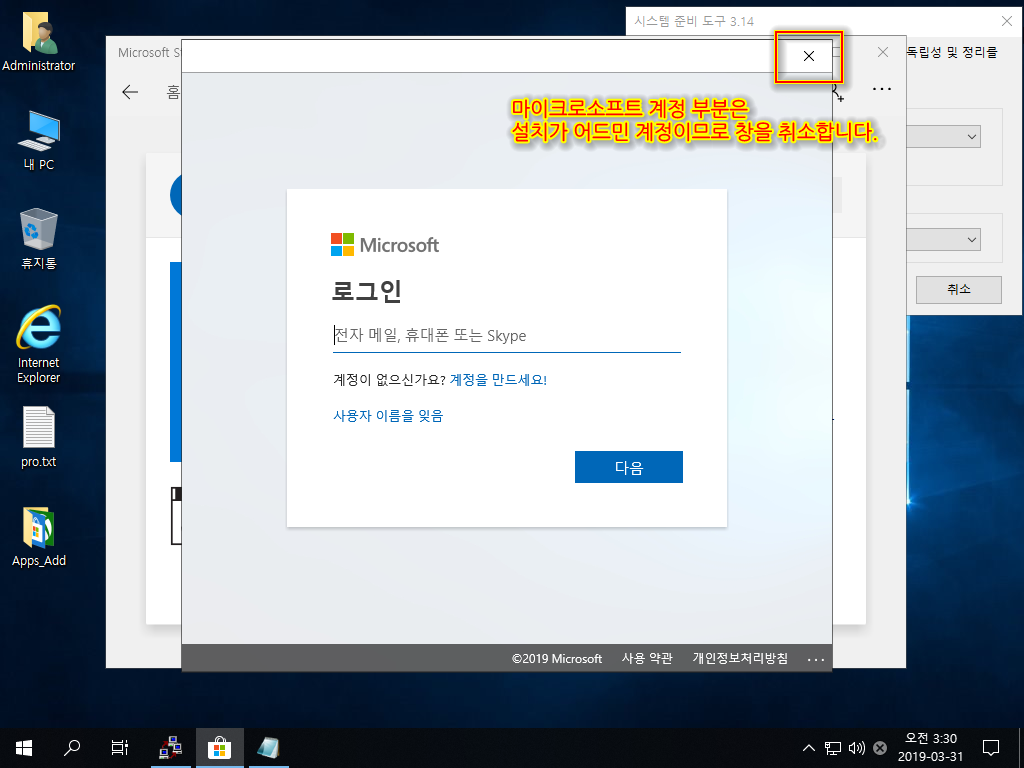This screenshot has height=768, width=1024.
Task: Switch to the sysprep tool taskbar icon
Action: click(x=268, y=748)
